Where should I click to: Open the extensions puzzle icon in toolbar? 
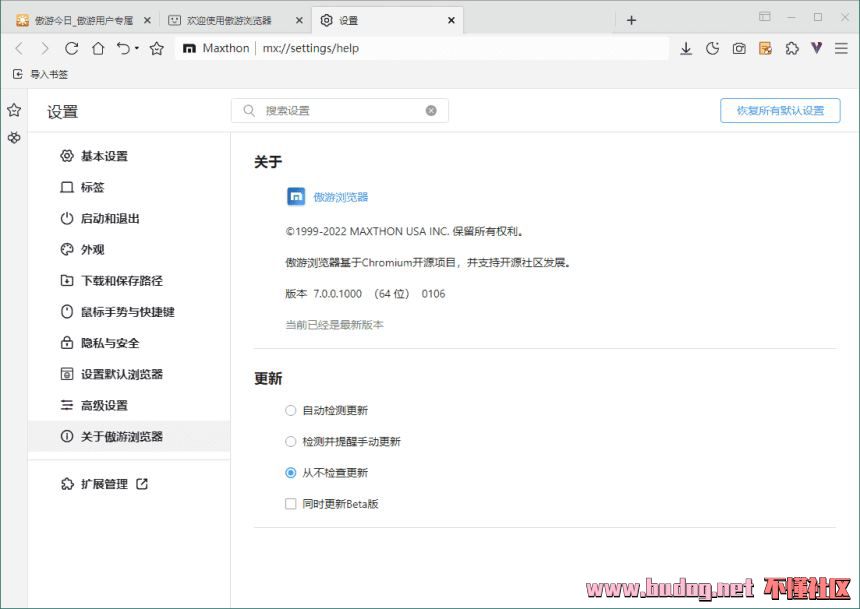[x=792, y=49]
